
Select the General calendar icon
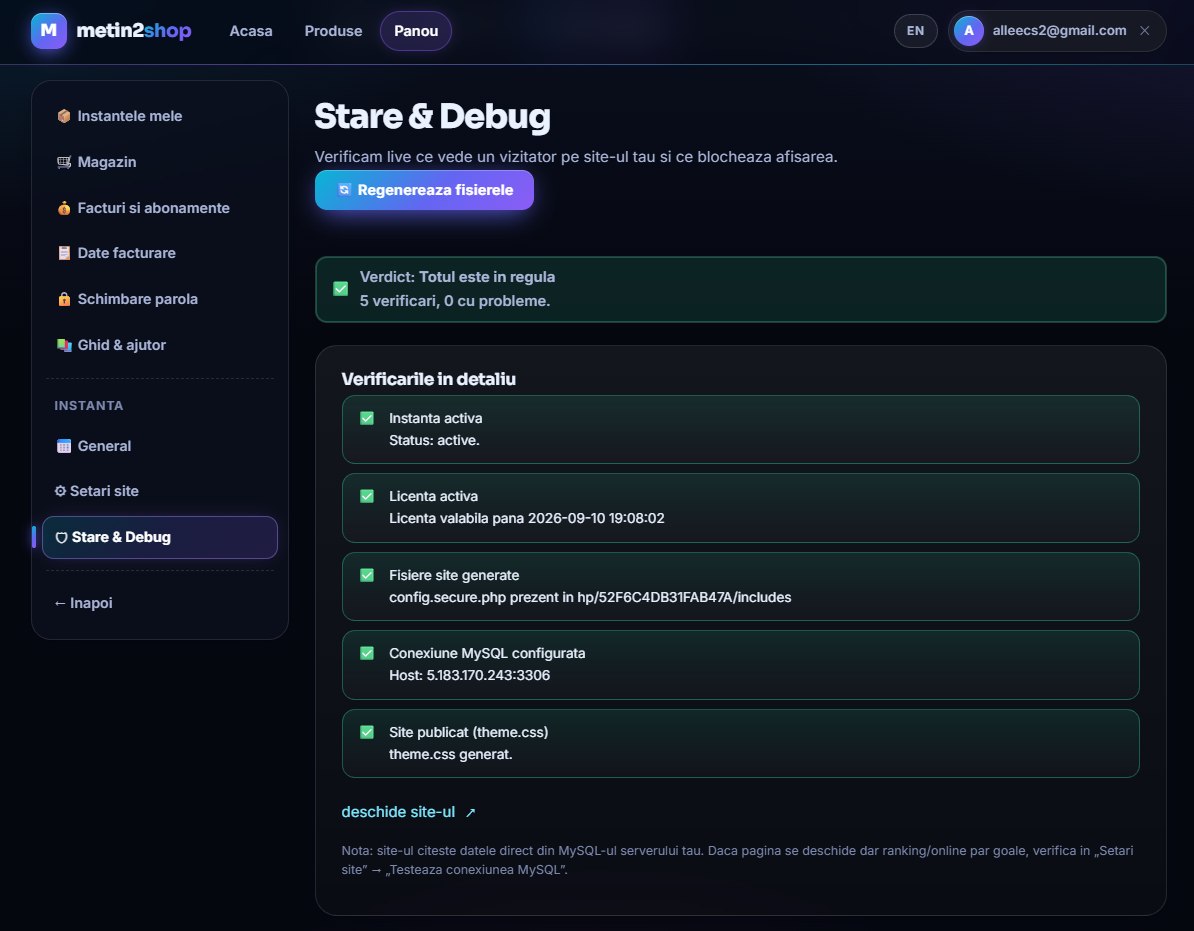[64, 446]
